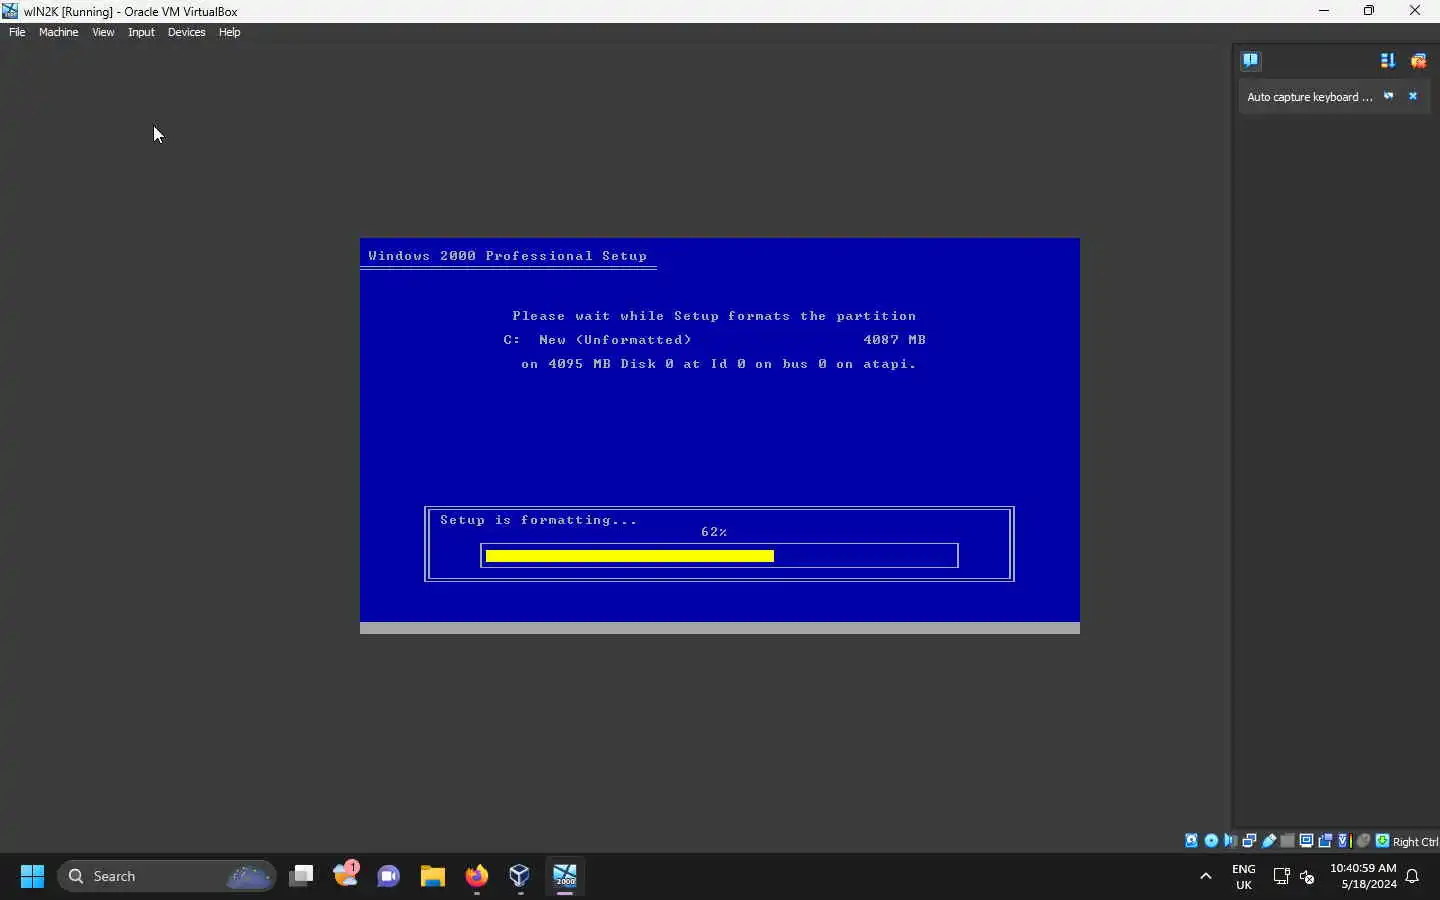Open the network tray icon
1440x900 pixels.
tap(1281, 877)
